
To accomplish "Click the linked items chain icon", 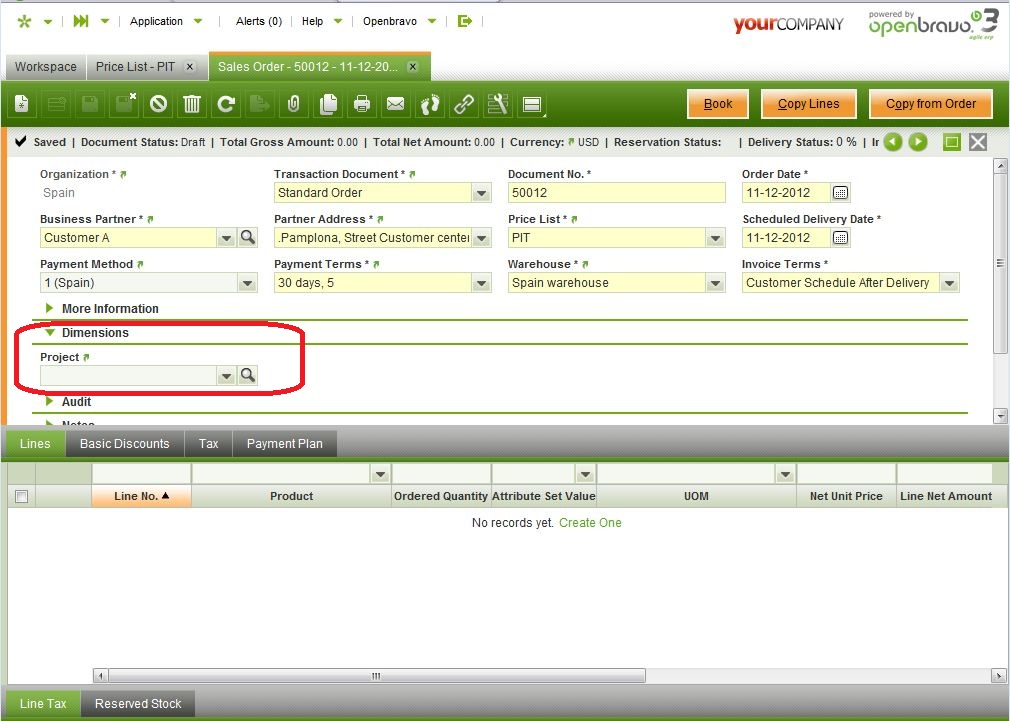I will tap(464, 104).
